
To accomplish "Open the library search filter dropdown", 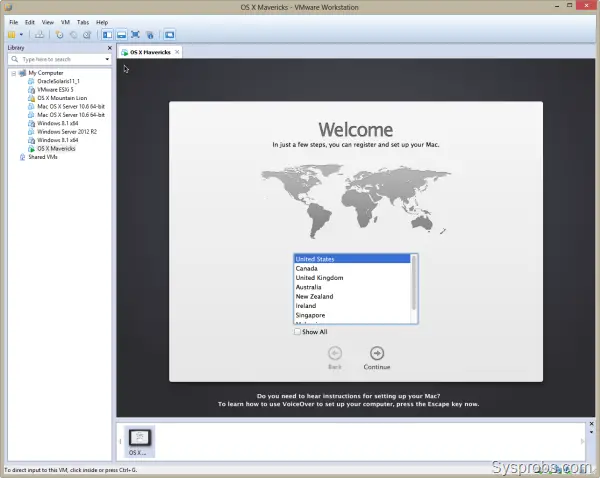I will pyautogui.click(x=107, y=59).
